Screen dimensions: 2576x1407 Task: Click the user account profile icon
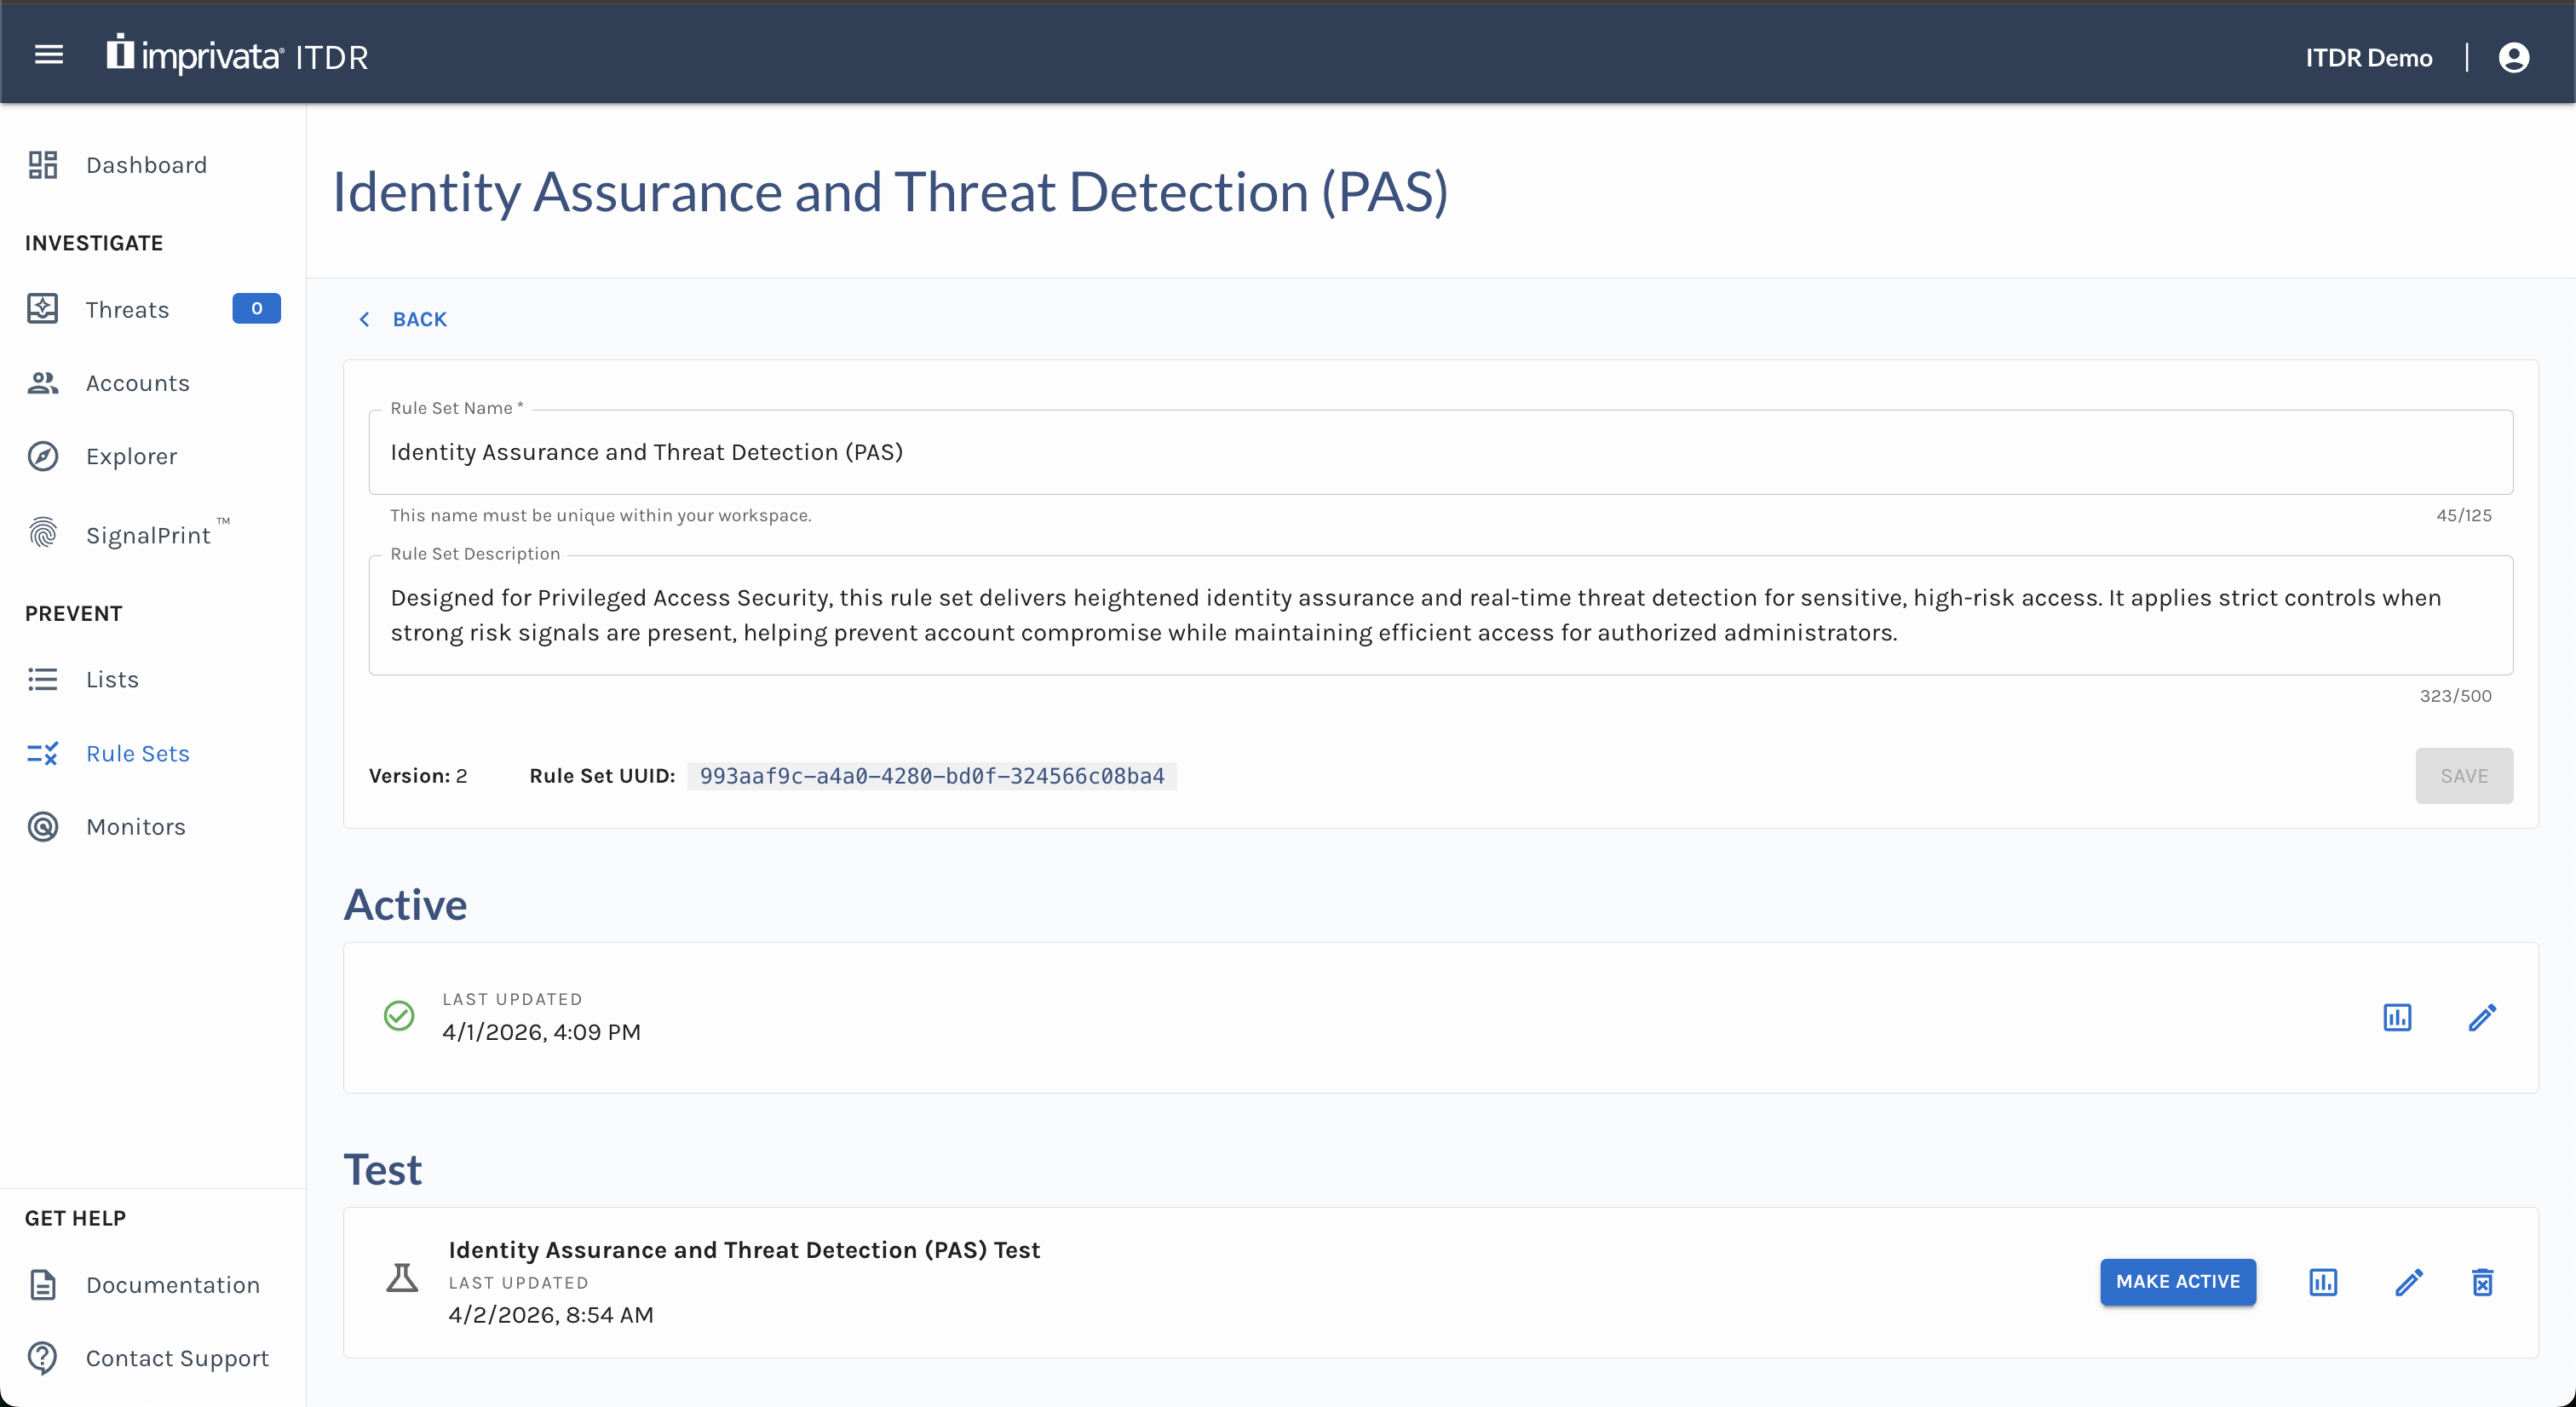coord(2513,57)
